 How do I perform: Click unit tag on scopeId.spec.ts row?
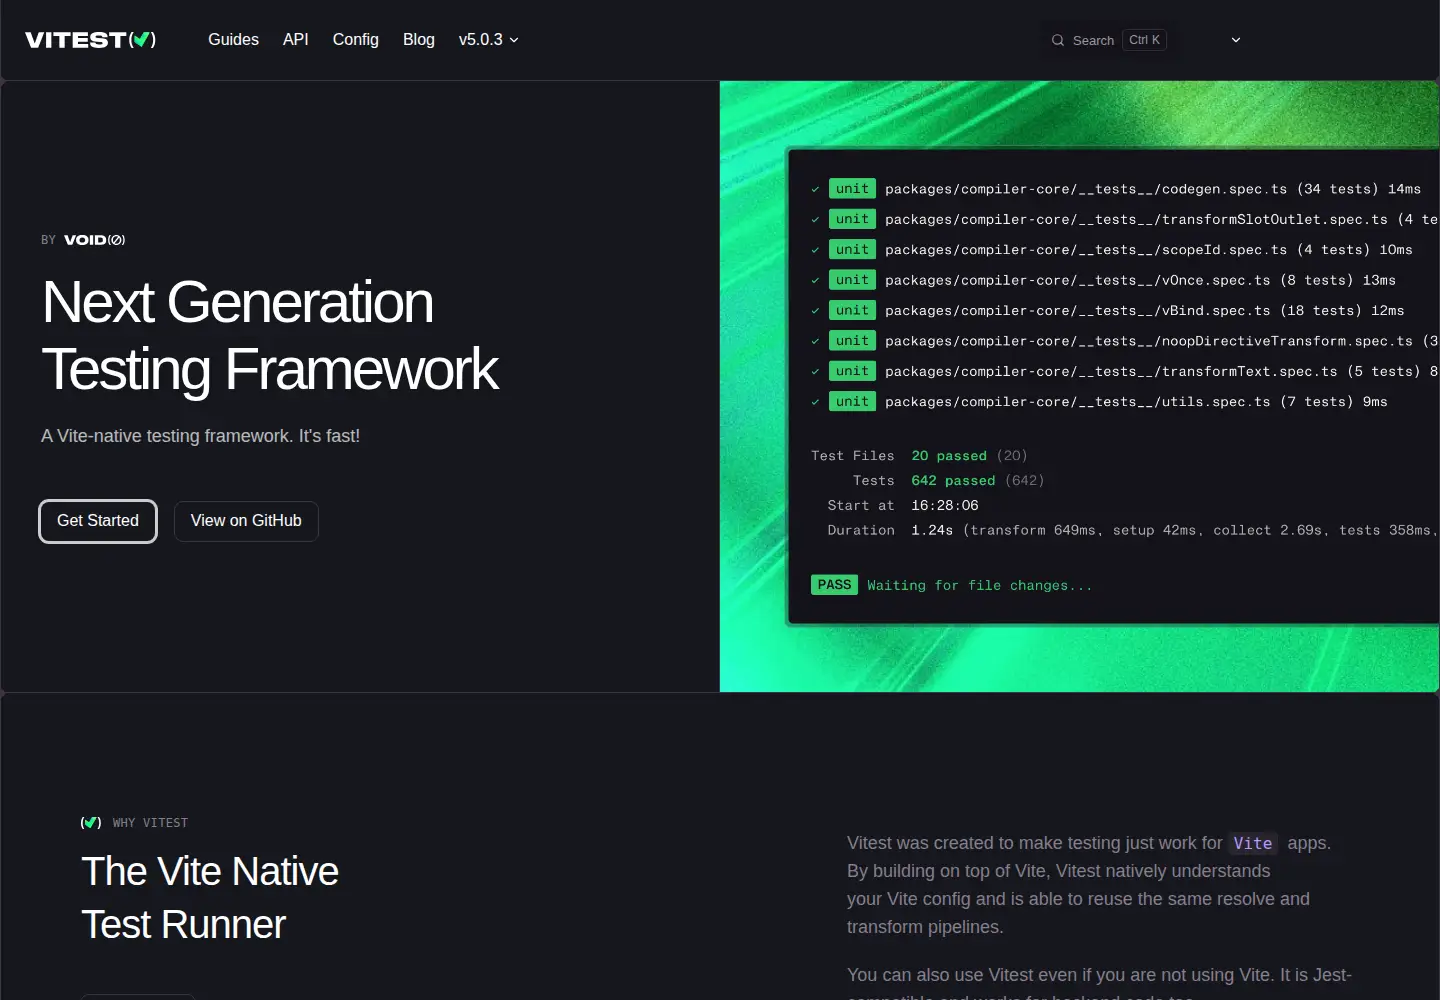[x=852, y=249]
